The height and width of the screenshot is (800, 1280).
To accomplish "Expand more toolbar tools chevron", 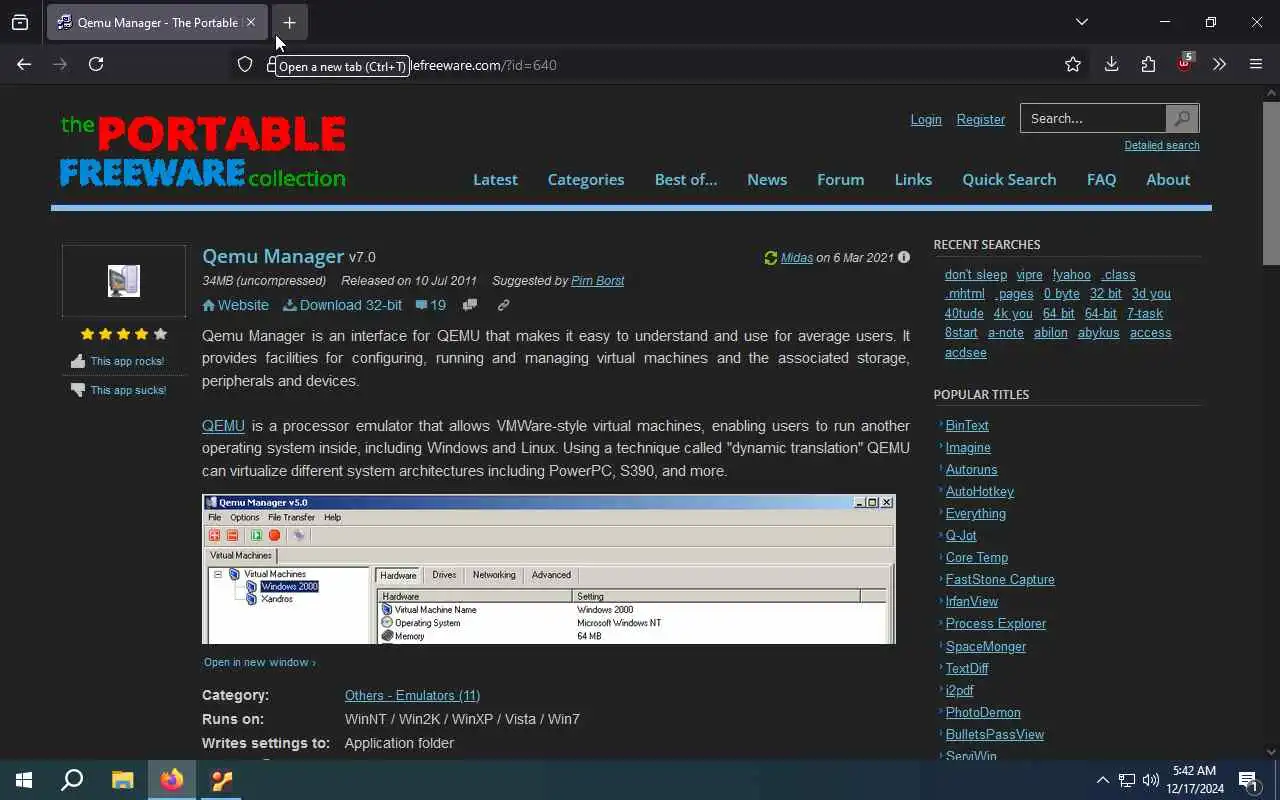I will click(1219, 64).
